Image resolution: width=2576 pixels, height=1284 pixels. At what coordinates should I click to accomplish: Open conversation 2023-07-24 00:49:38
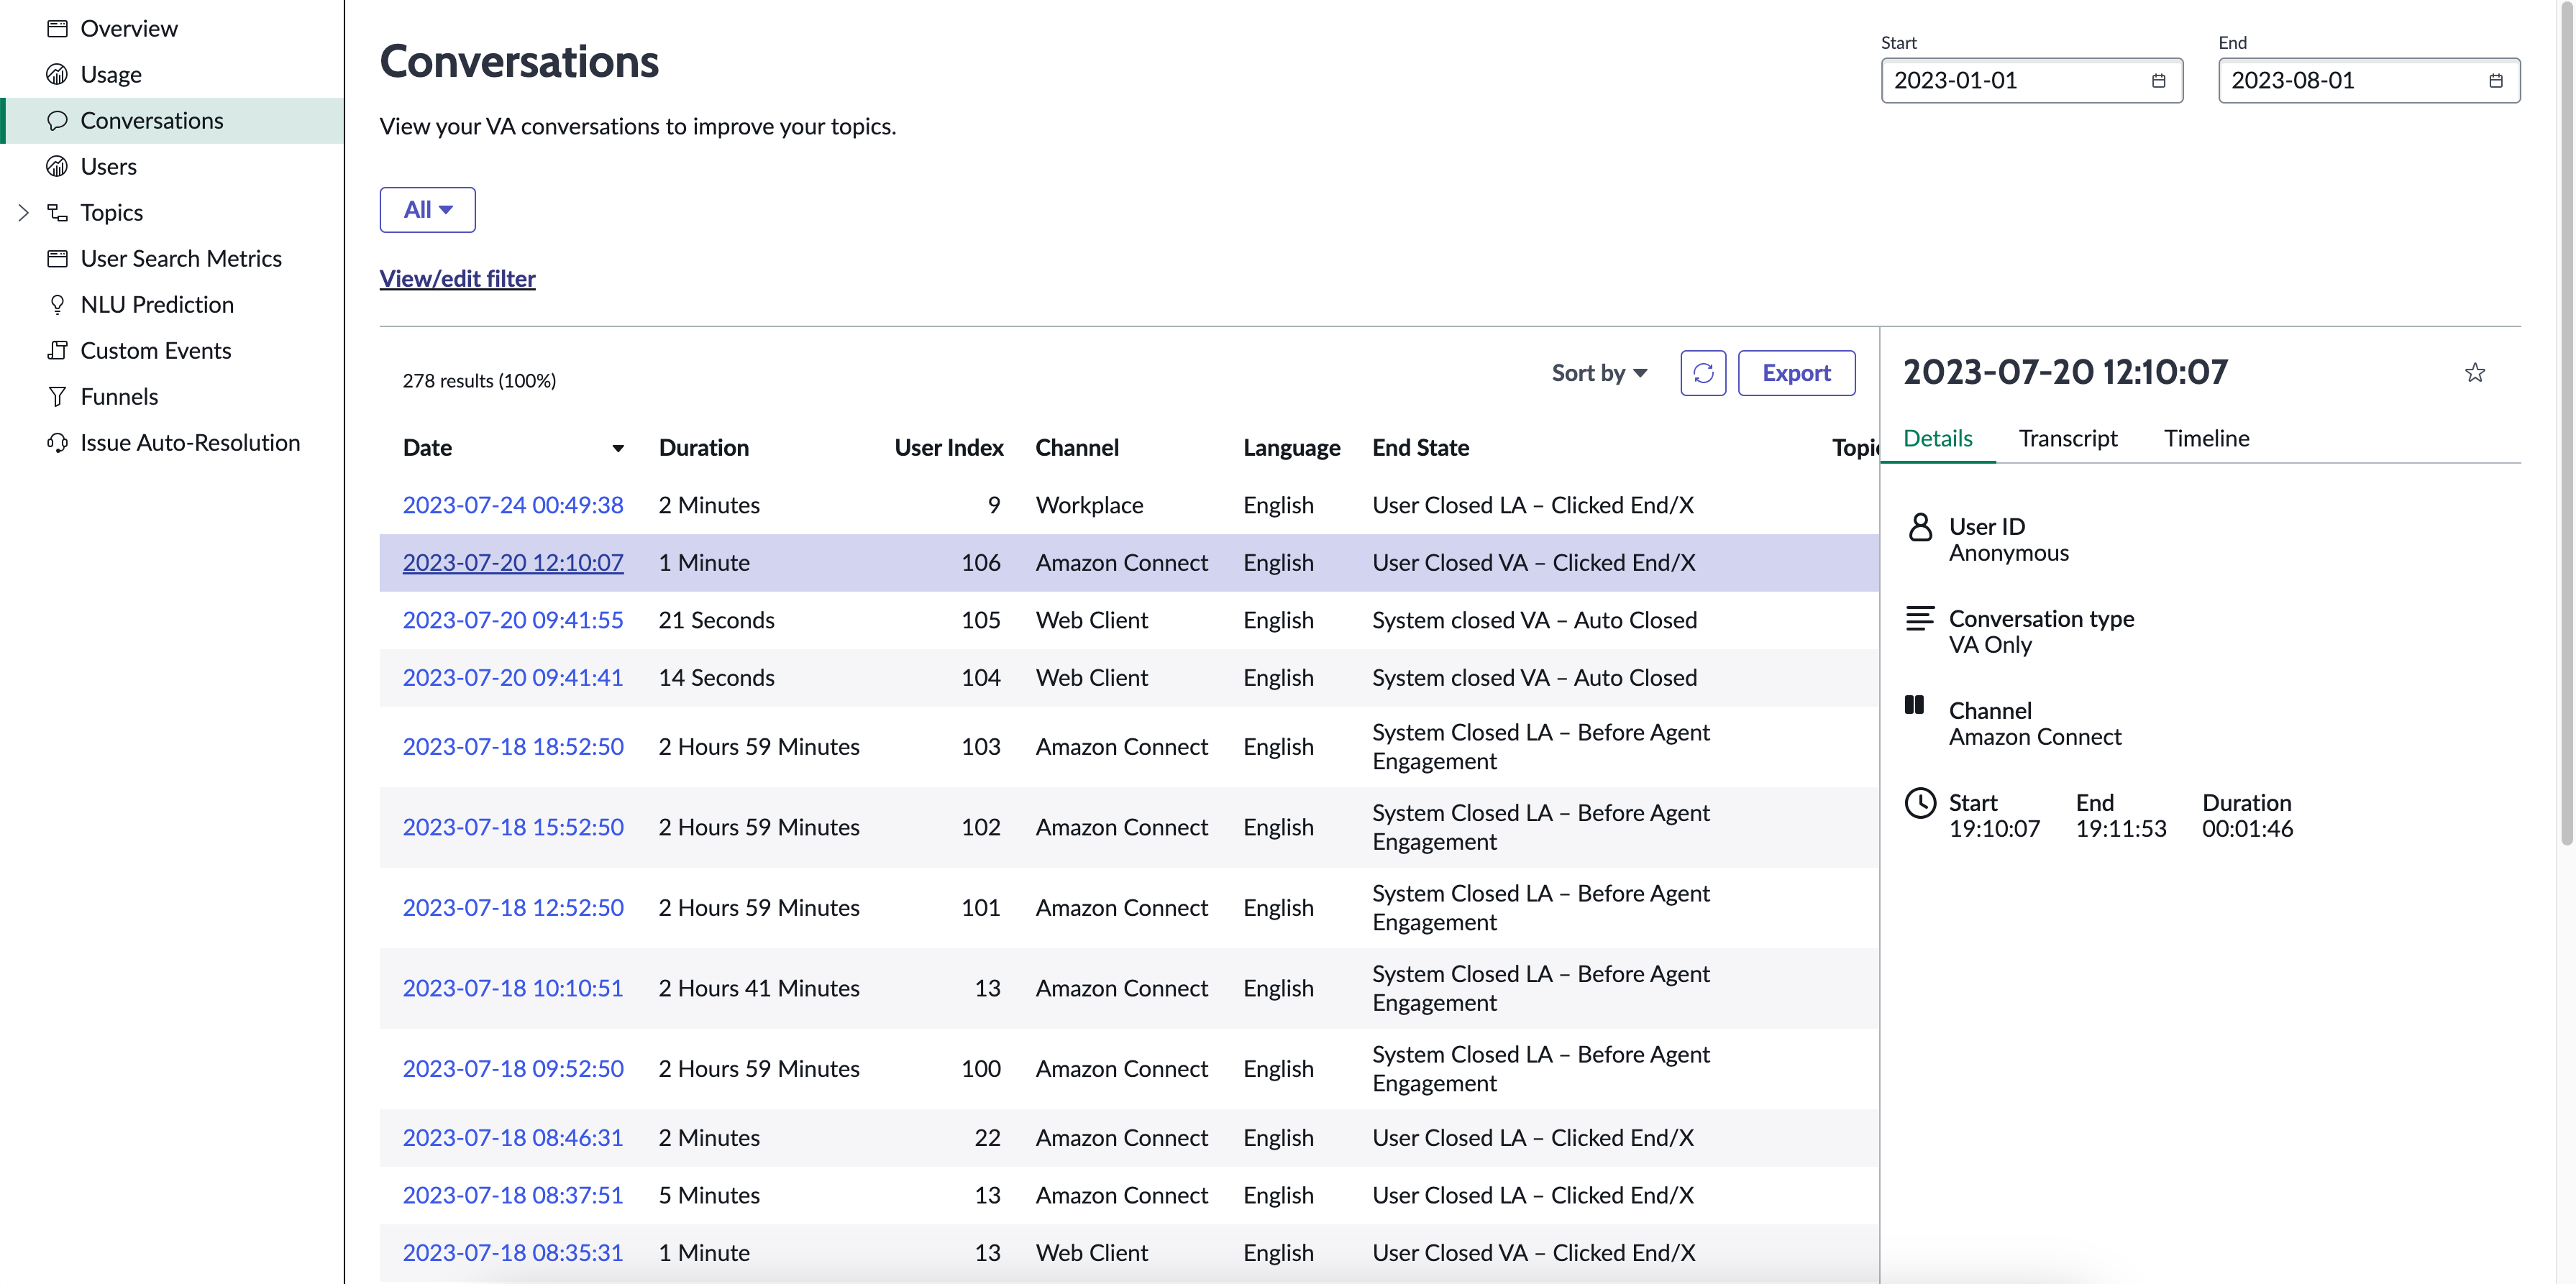coord(513,505)
